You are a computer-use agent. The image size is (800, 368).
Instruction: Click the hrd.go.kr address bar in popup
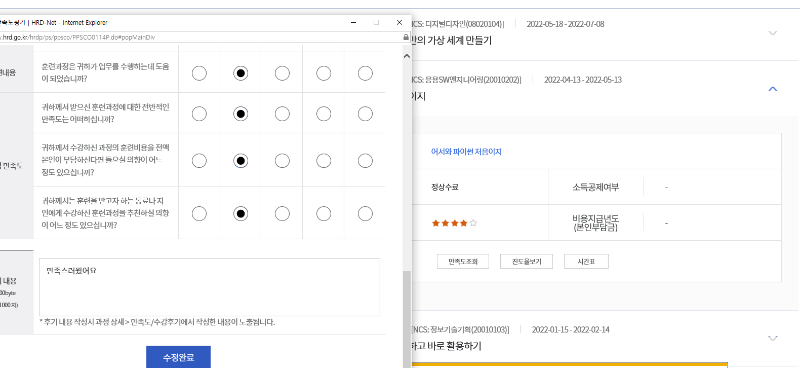(x=202, y=37)
